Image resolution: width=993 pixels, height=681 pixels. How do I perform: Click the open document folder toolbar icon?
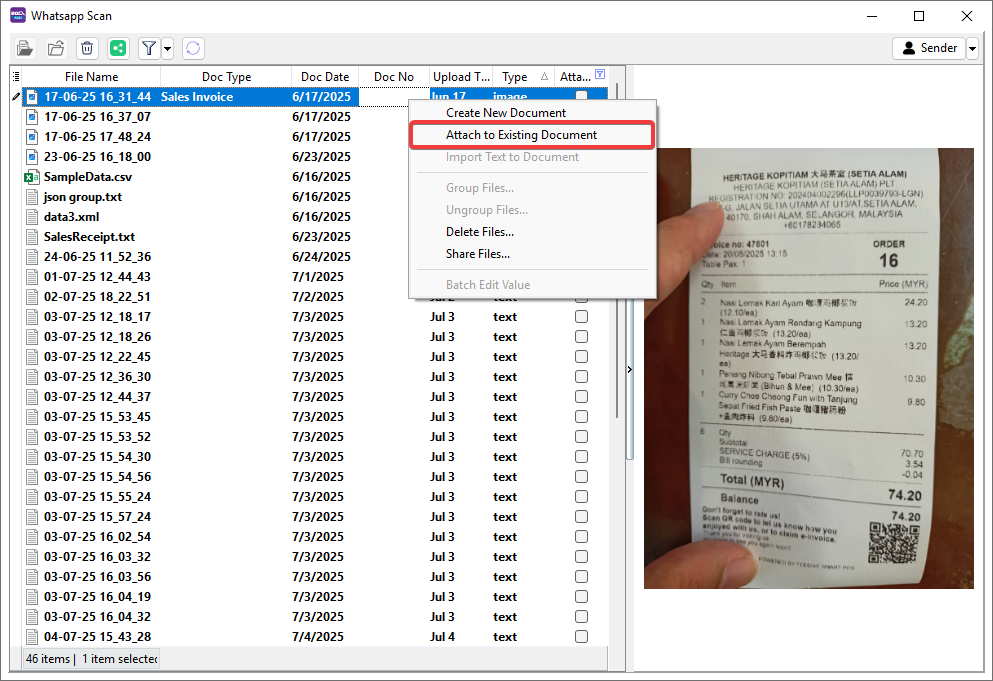click(x=25, y=48)
